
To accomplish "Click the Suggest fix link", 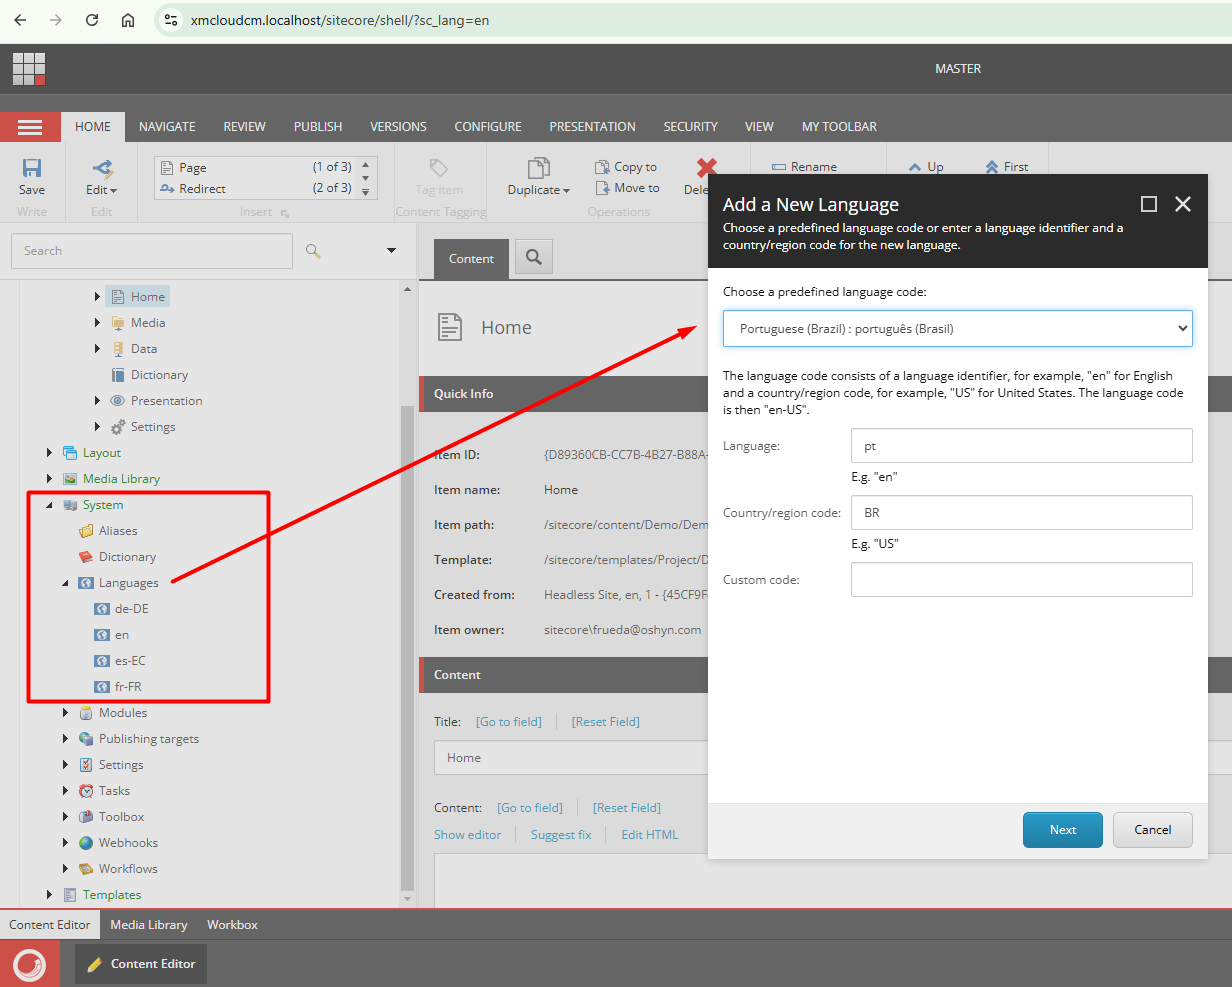I will (x=561, y=835).
